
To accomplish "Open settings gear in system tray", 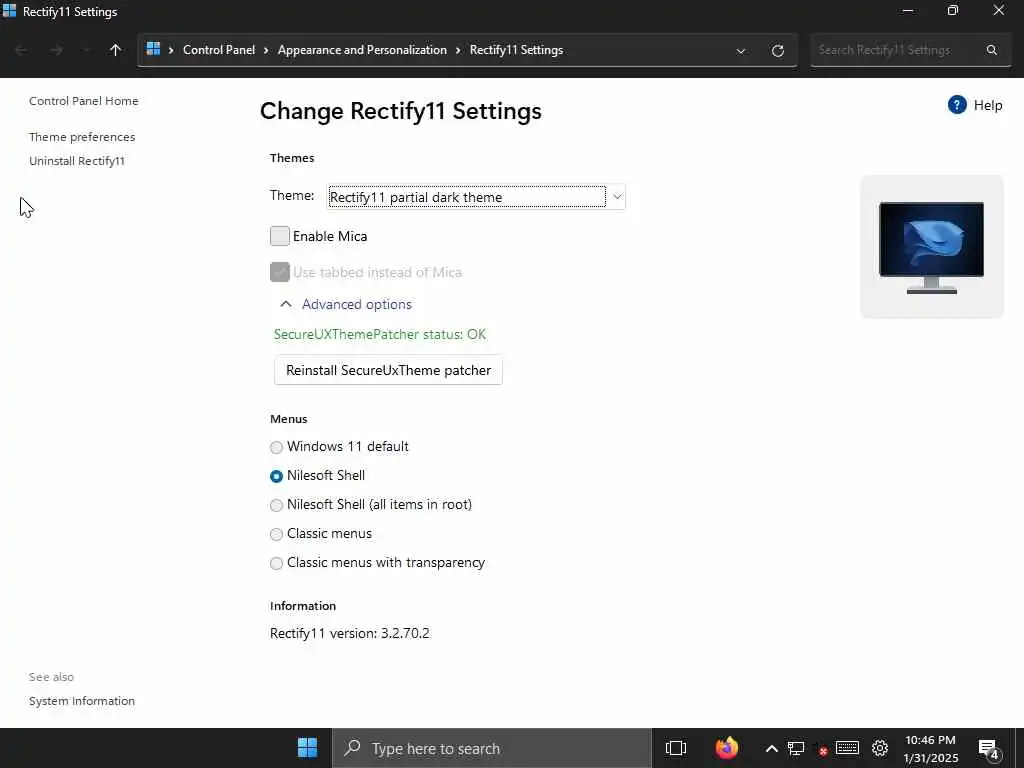I will (880, 748).
